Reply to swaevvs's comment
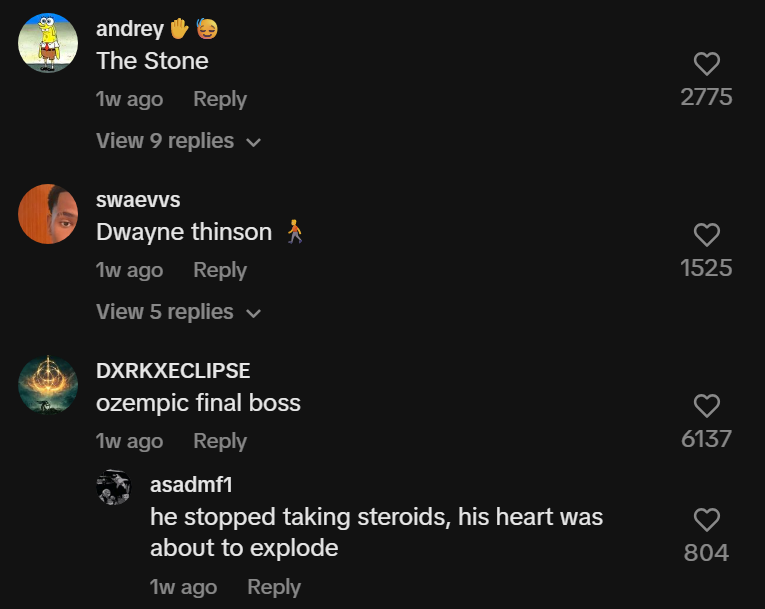Viewport: 765px width, 609px height. tap(220, 270)
